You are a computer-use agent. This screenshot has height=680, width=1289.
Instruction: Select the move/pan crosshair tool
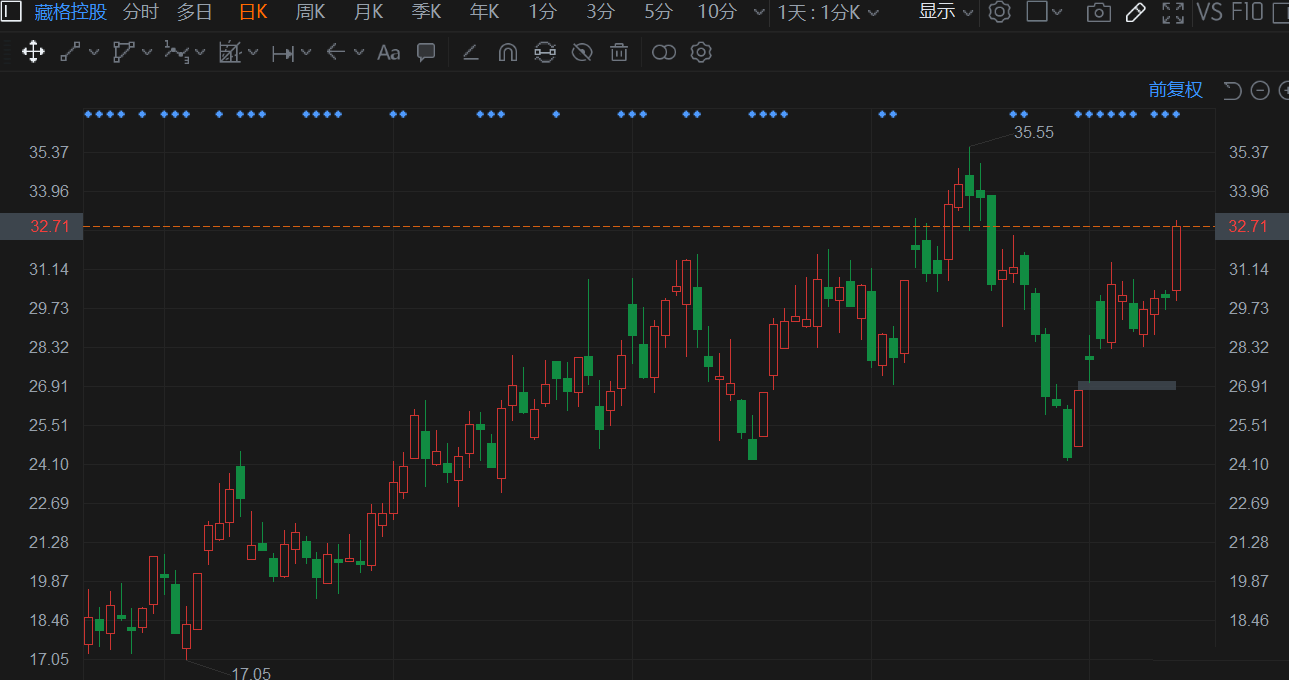click(x=33, y=53)
